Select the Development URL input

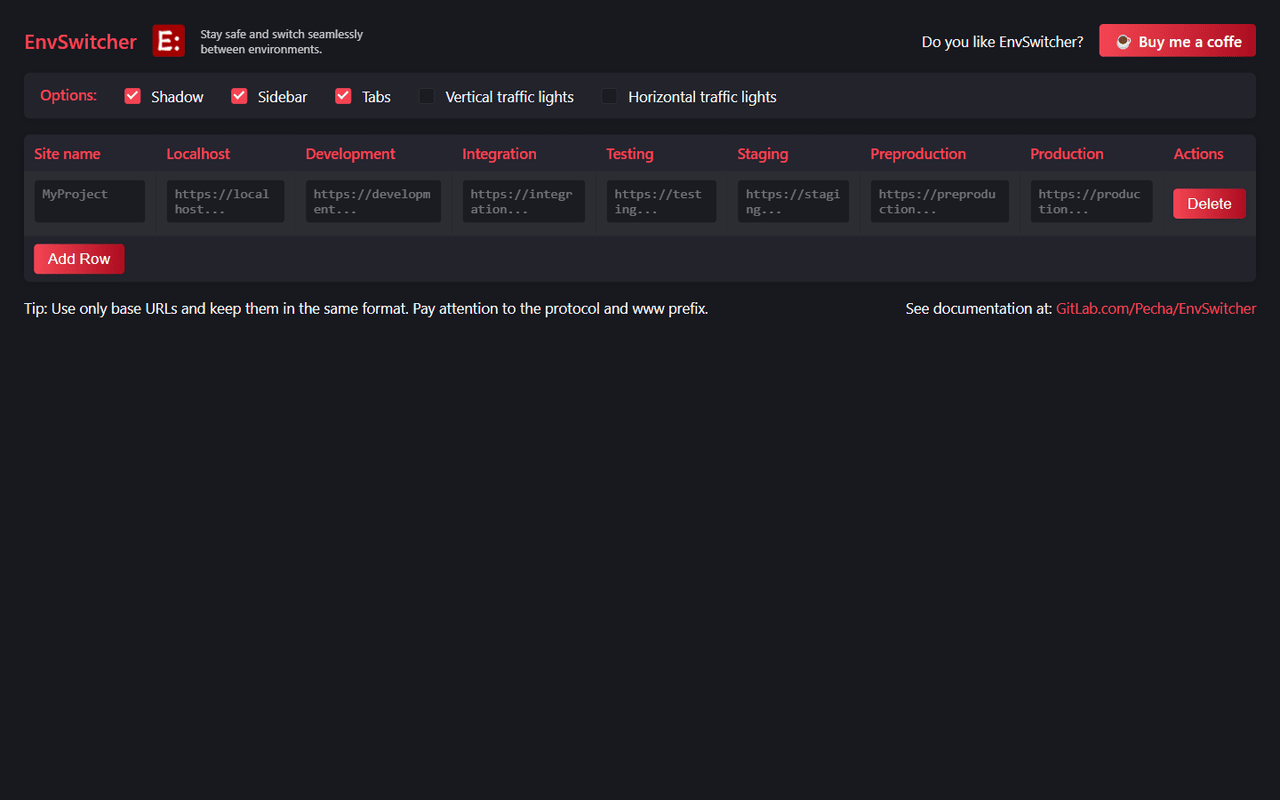click(373, 201)
